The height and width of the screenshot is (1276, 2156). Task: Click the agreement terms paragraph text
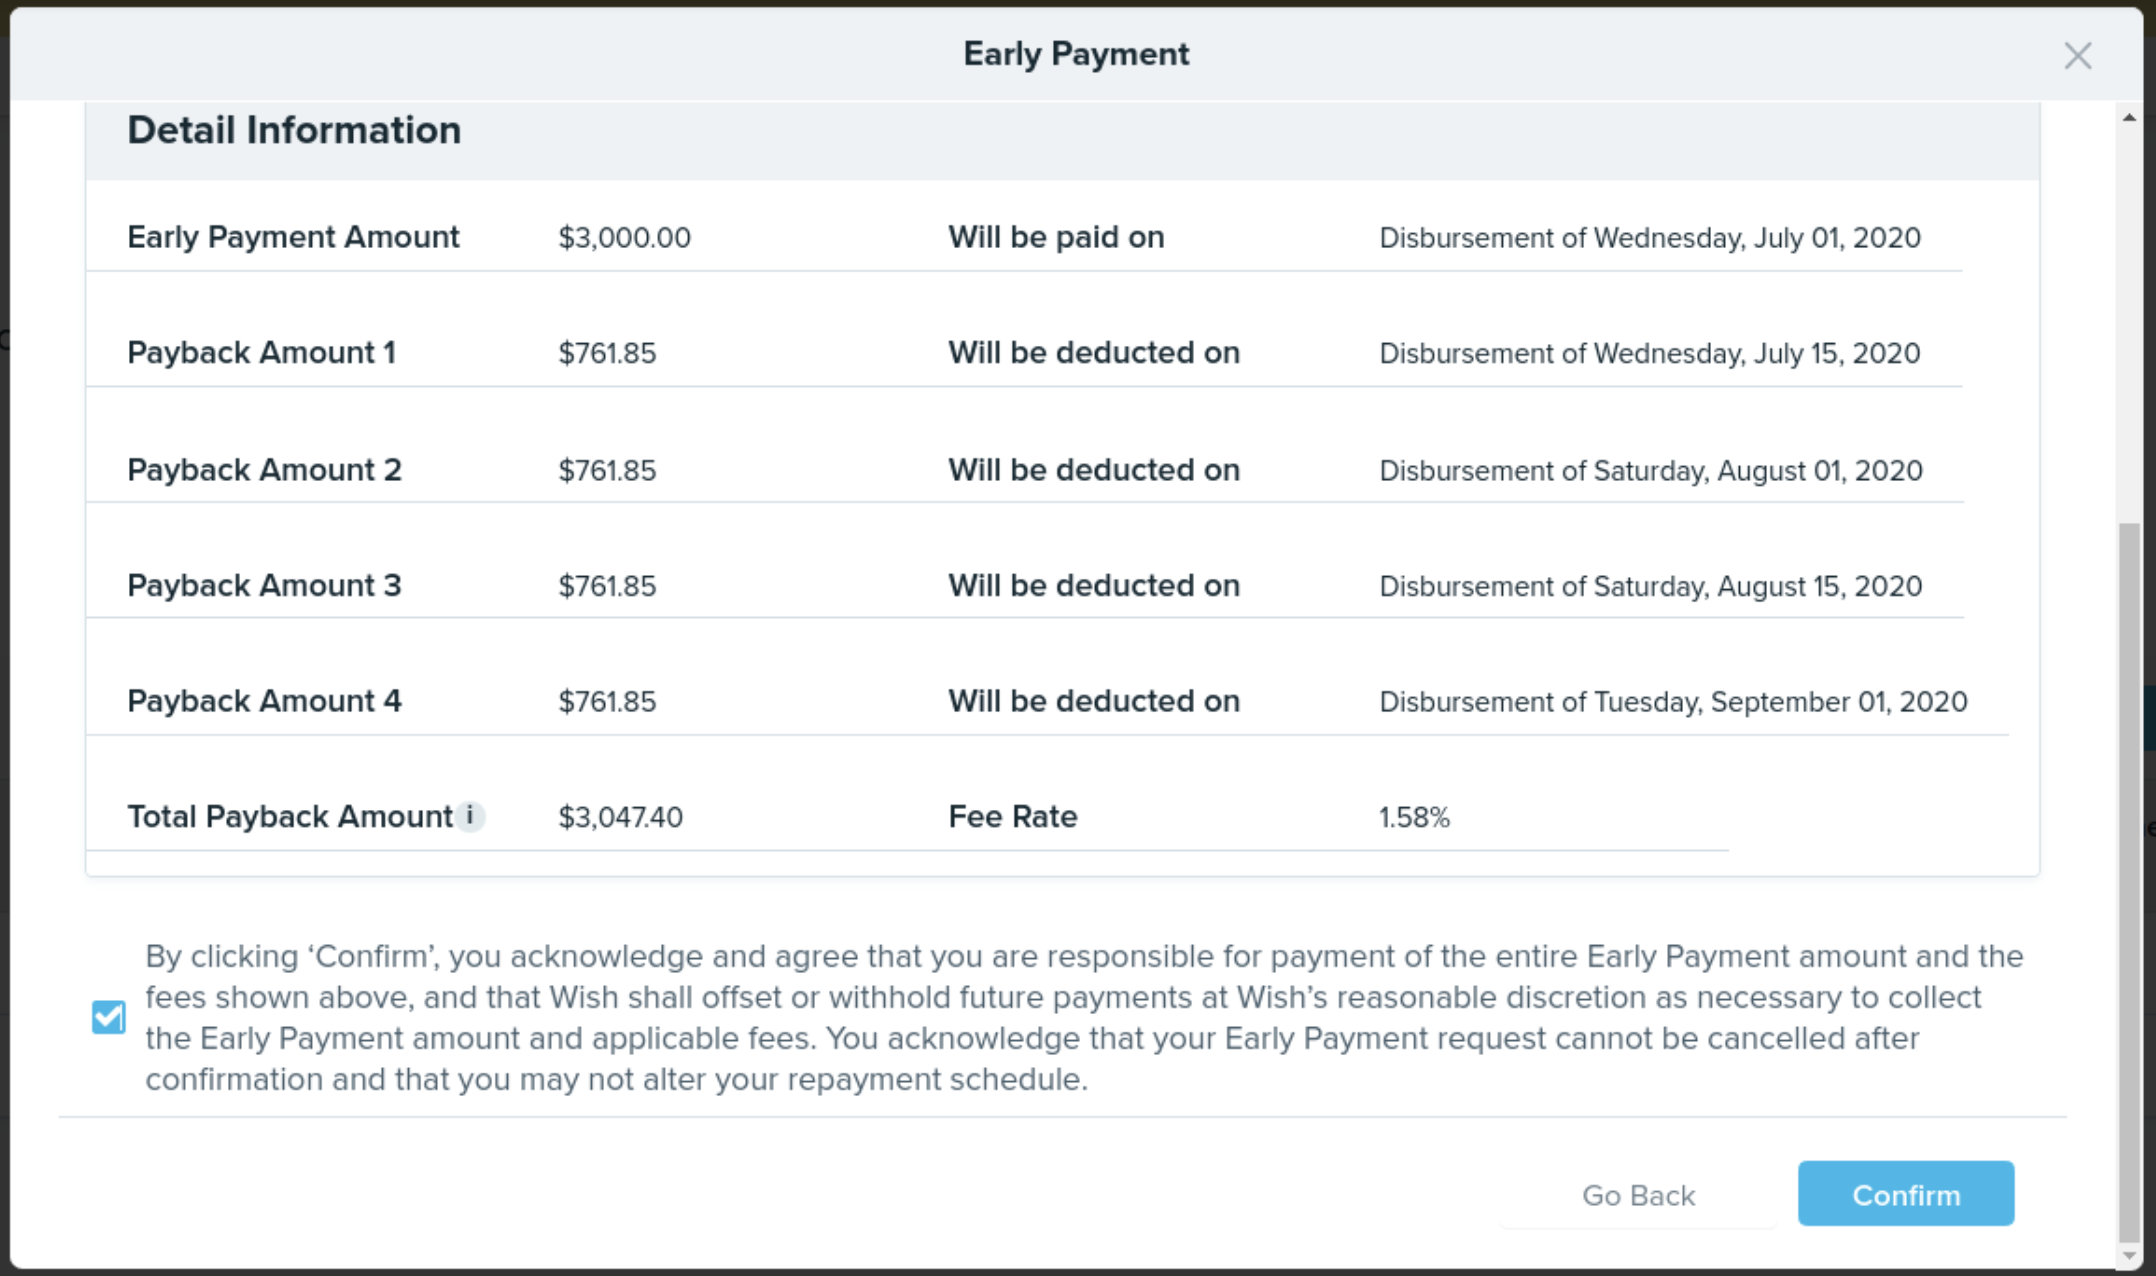click(1085, 1018)
